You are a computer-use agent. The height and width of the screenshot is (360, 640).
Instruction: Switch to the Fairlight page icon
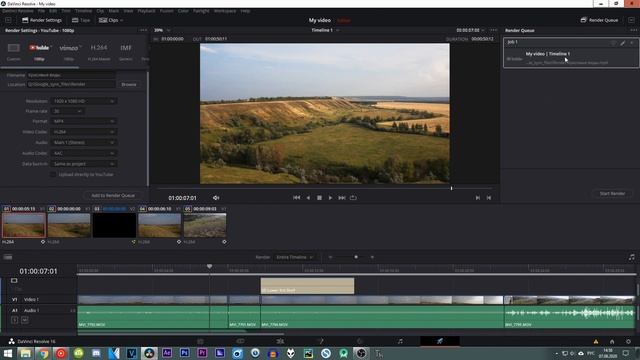click(x=400, y=341)
